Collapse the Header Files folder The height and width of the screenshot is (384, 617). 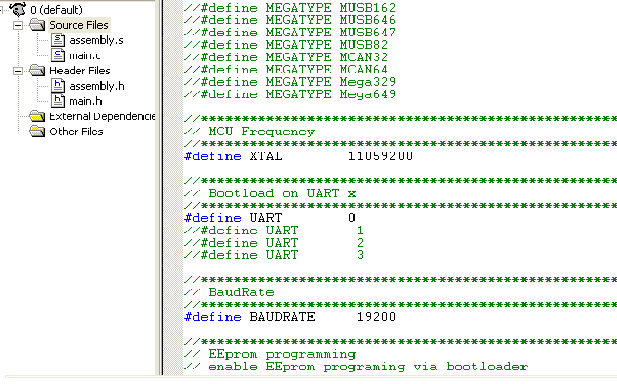coord(18,71)
